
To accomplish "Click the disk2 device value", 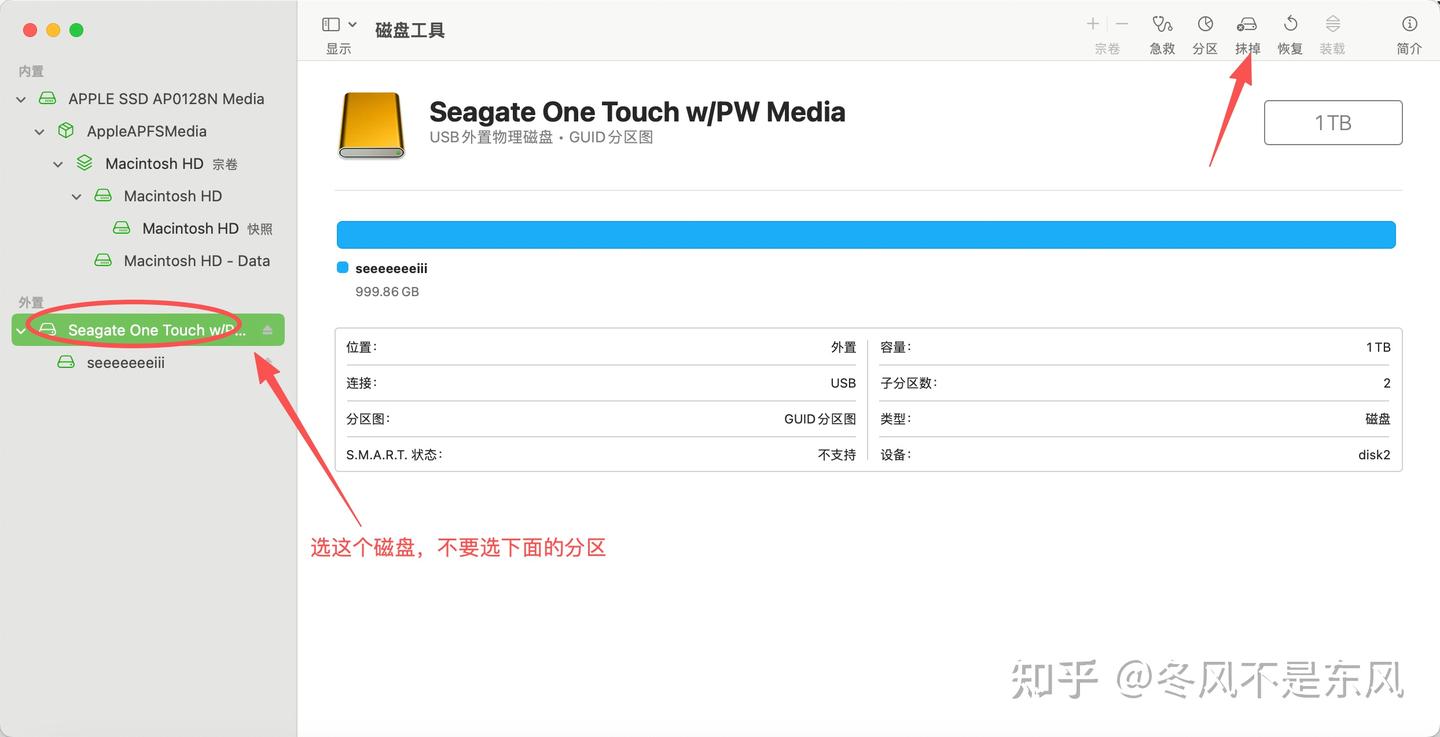I will (x=1375, y=455).
